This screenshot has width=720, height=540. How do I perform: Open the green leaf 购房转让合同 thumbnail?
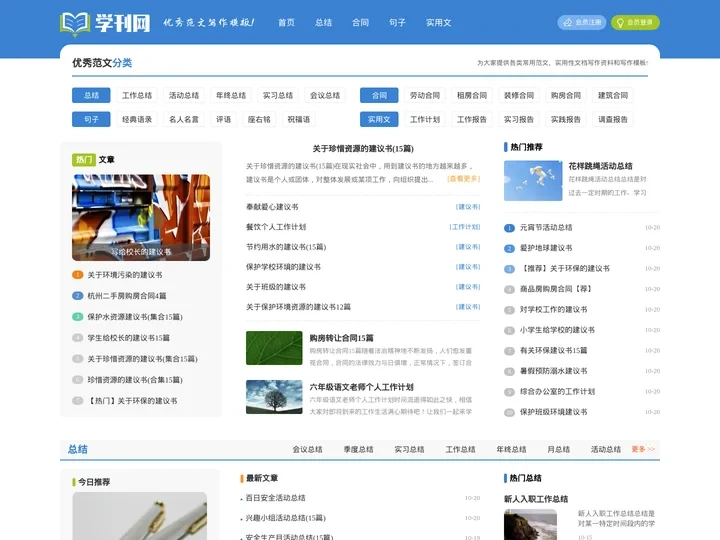[x=274, y=348]
